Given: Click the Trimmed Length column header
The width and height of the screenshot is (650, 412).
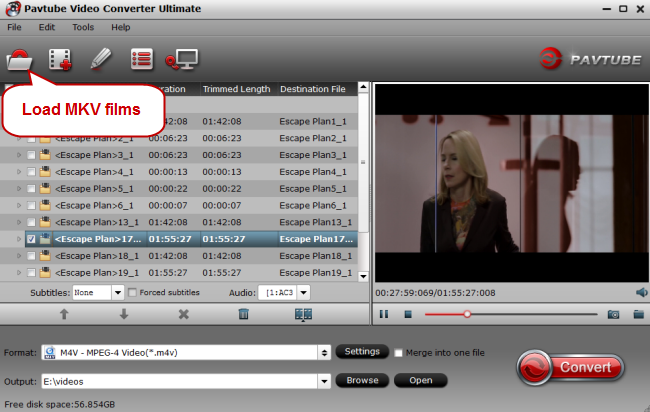Looking at the screenshot, I should tap(236, 89).
